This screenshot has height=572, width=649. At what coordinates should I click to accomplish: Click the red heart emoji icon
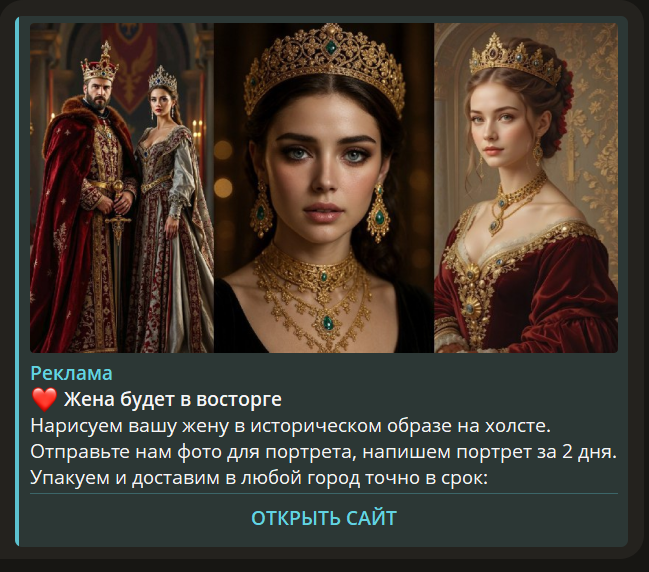(44, 399)
